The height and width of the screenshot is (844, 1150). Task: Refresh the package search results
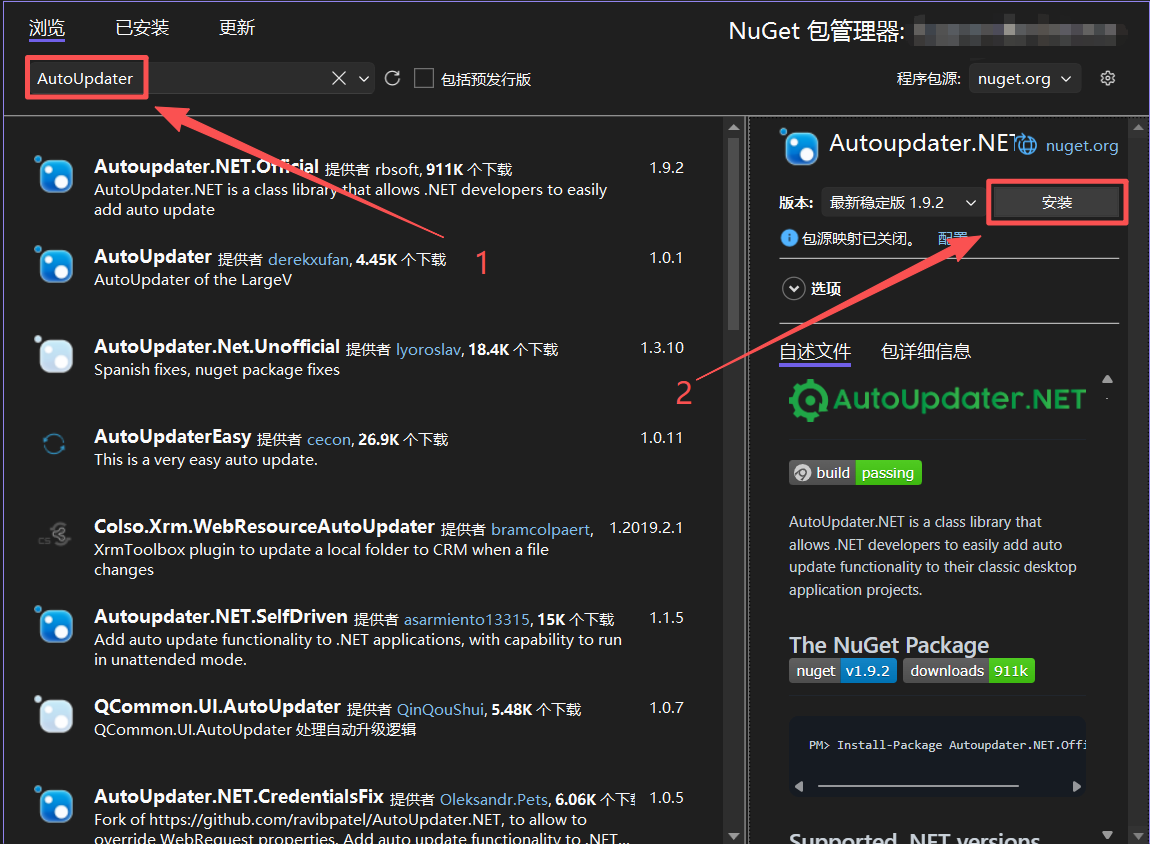click(x=392, y=78)
